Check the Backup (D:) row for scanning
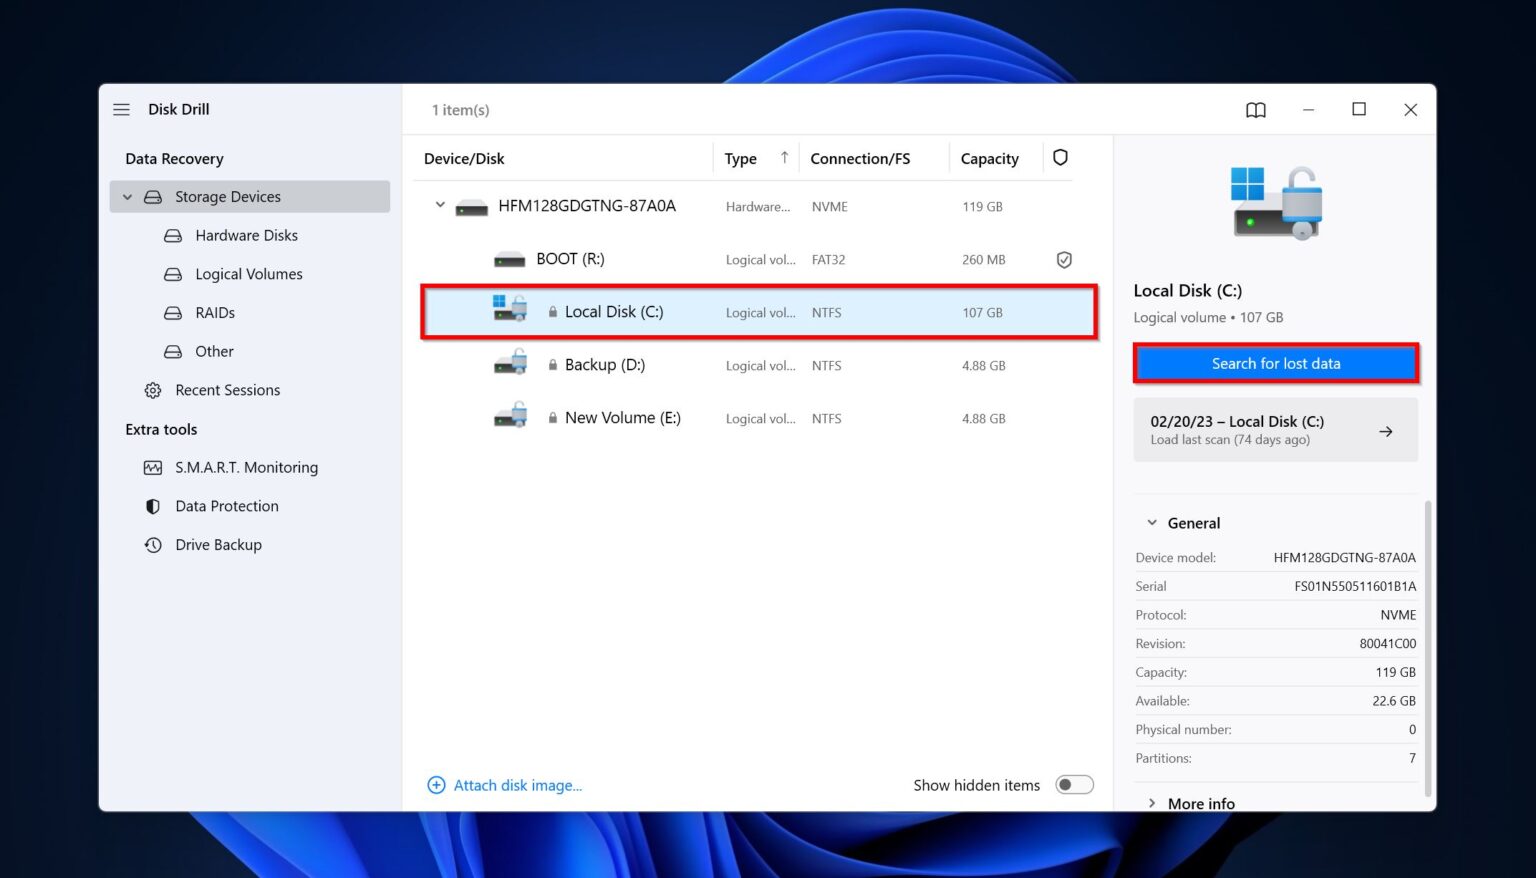The height and width of the screenshot is (878, 1536). pos(1064,365)
